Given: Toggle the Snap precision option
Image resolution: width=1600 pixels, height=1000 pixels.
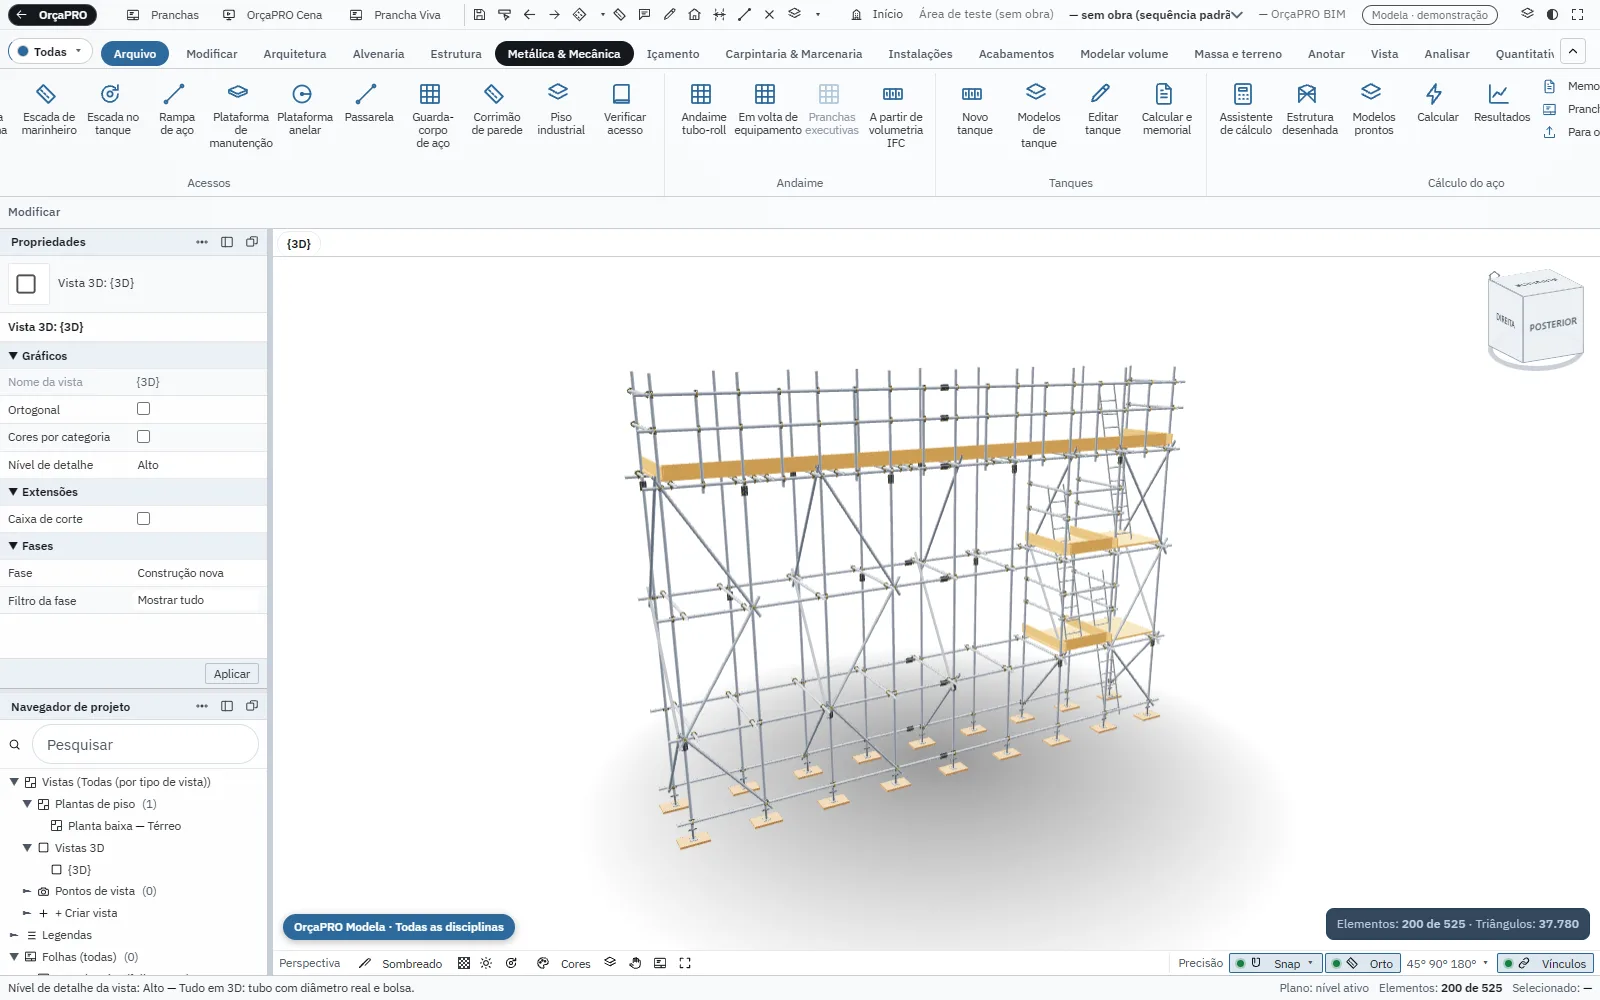Looking at the screenshot, I should coord(1275,964).
